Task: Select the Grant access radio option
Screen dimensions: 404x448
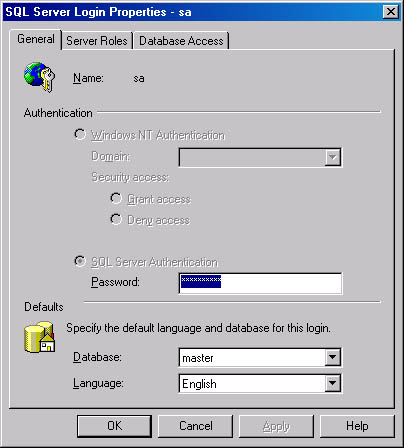Action: click(116, 199)
